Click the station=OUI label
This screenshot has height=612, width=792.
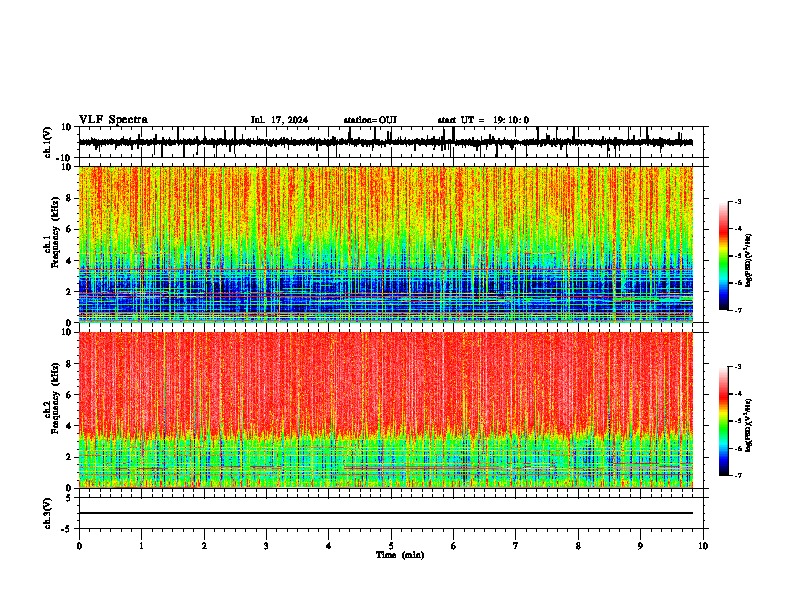(x=370, y=120)
